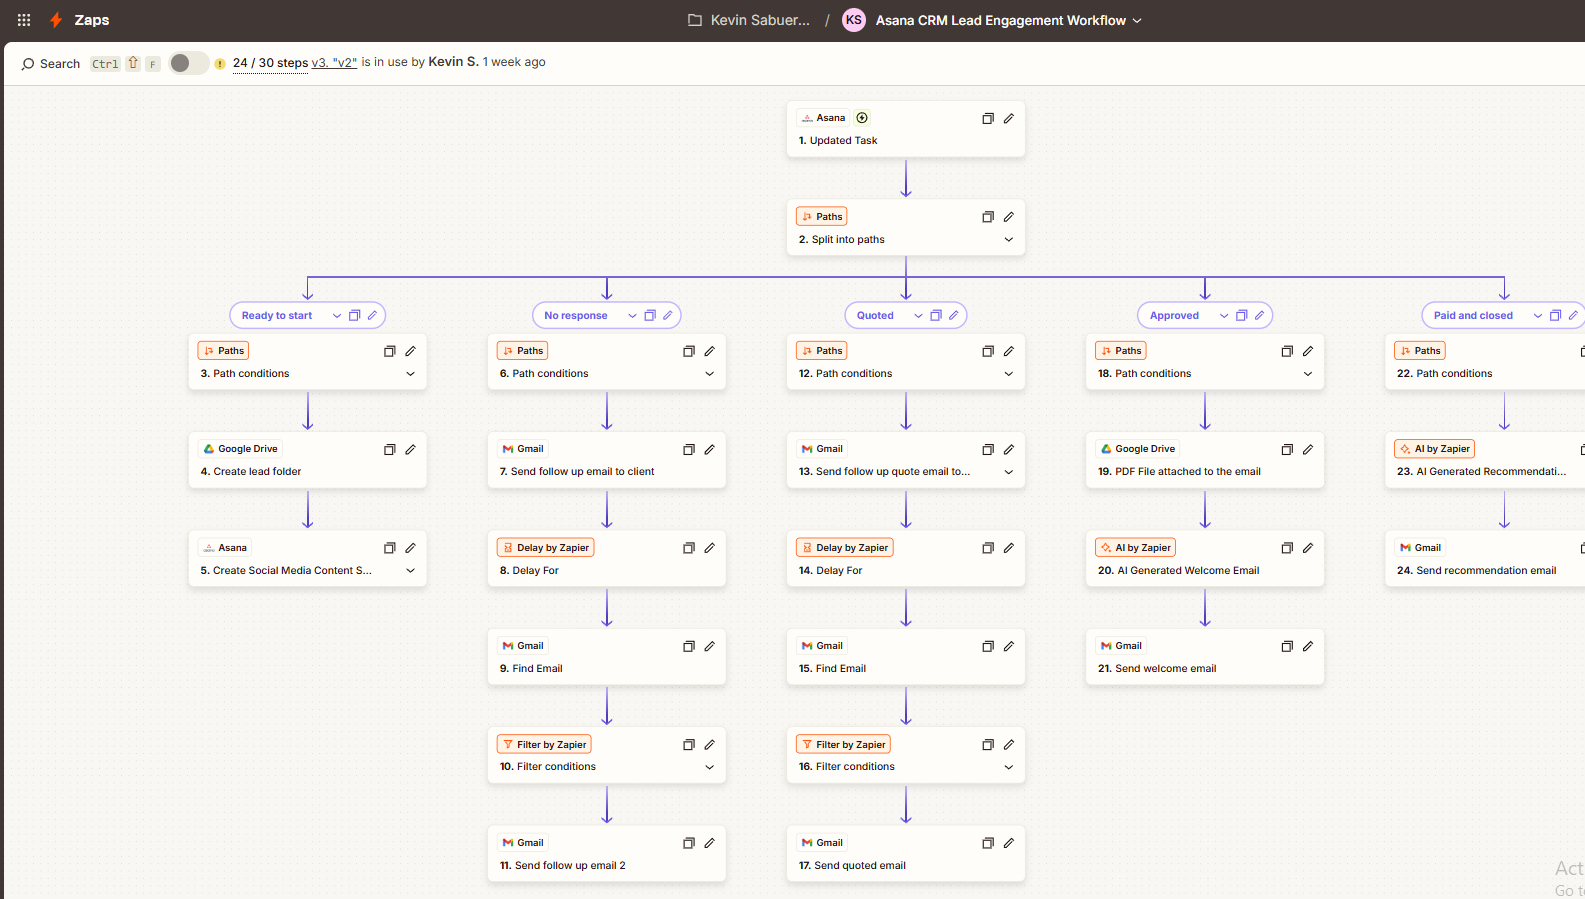1585x899 pixels.
Task: Edit step 13 Send follow up quote email
Action: coord(1009,450)
